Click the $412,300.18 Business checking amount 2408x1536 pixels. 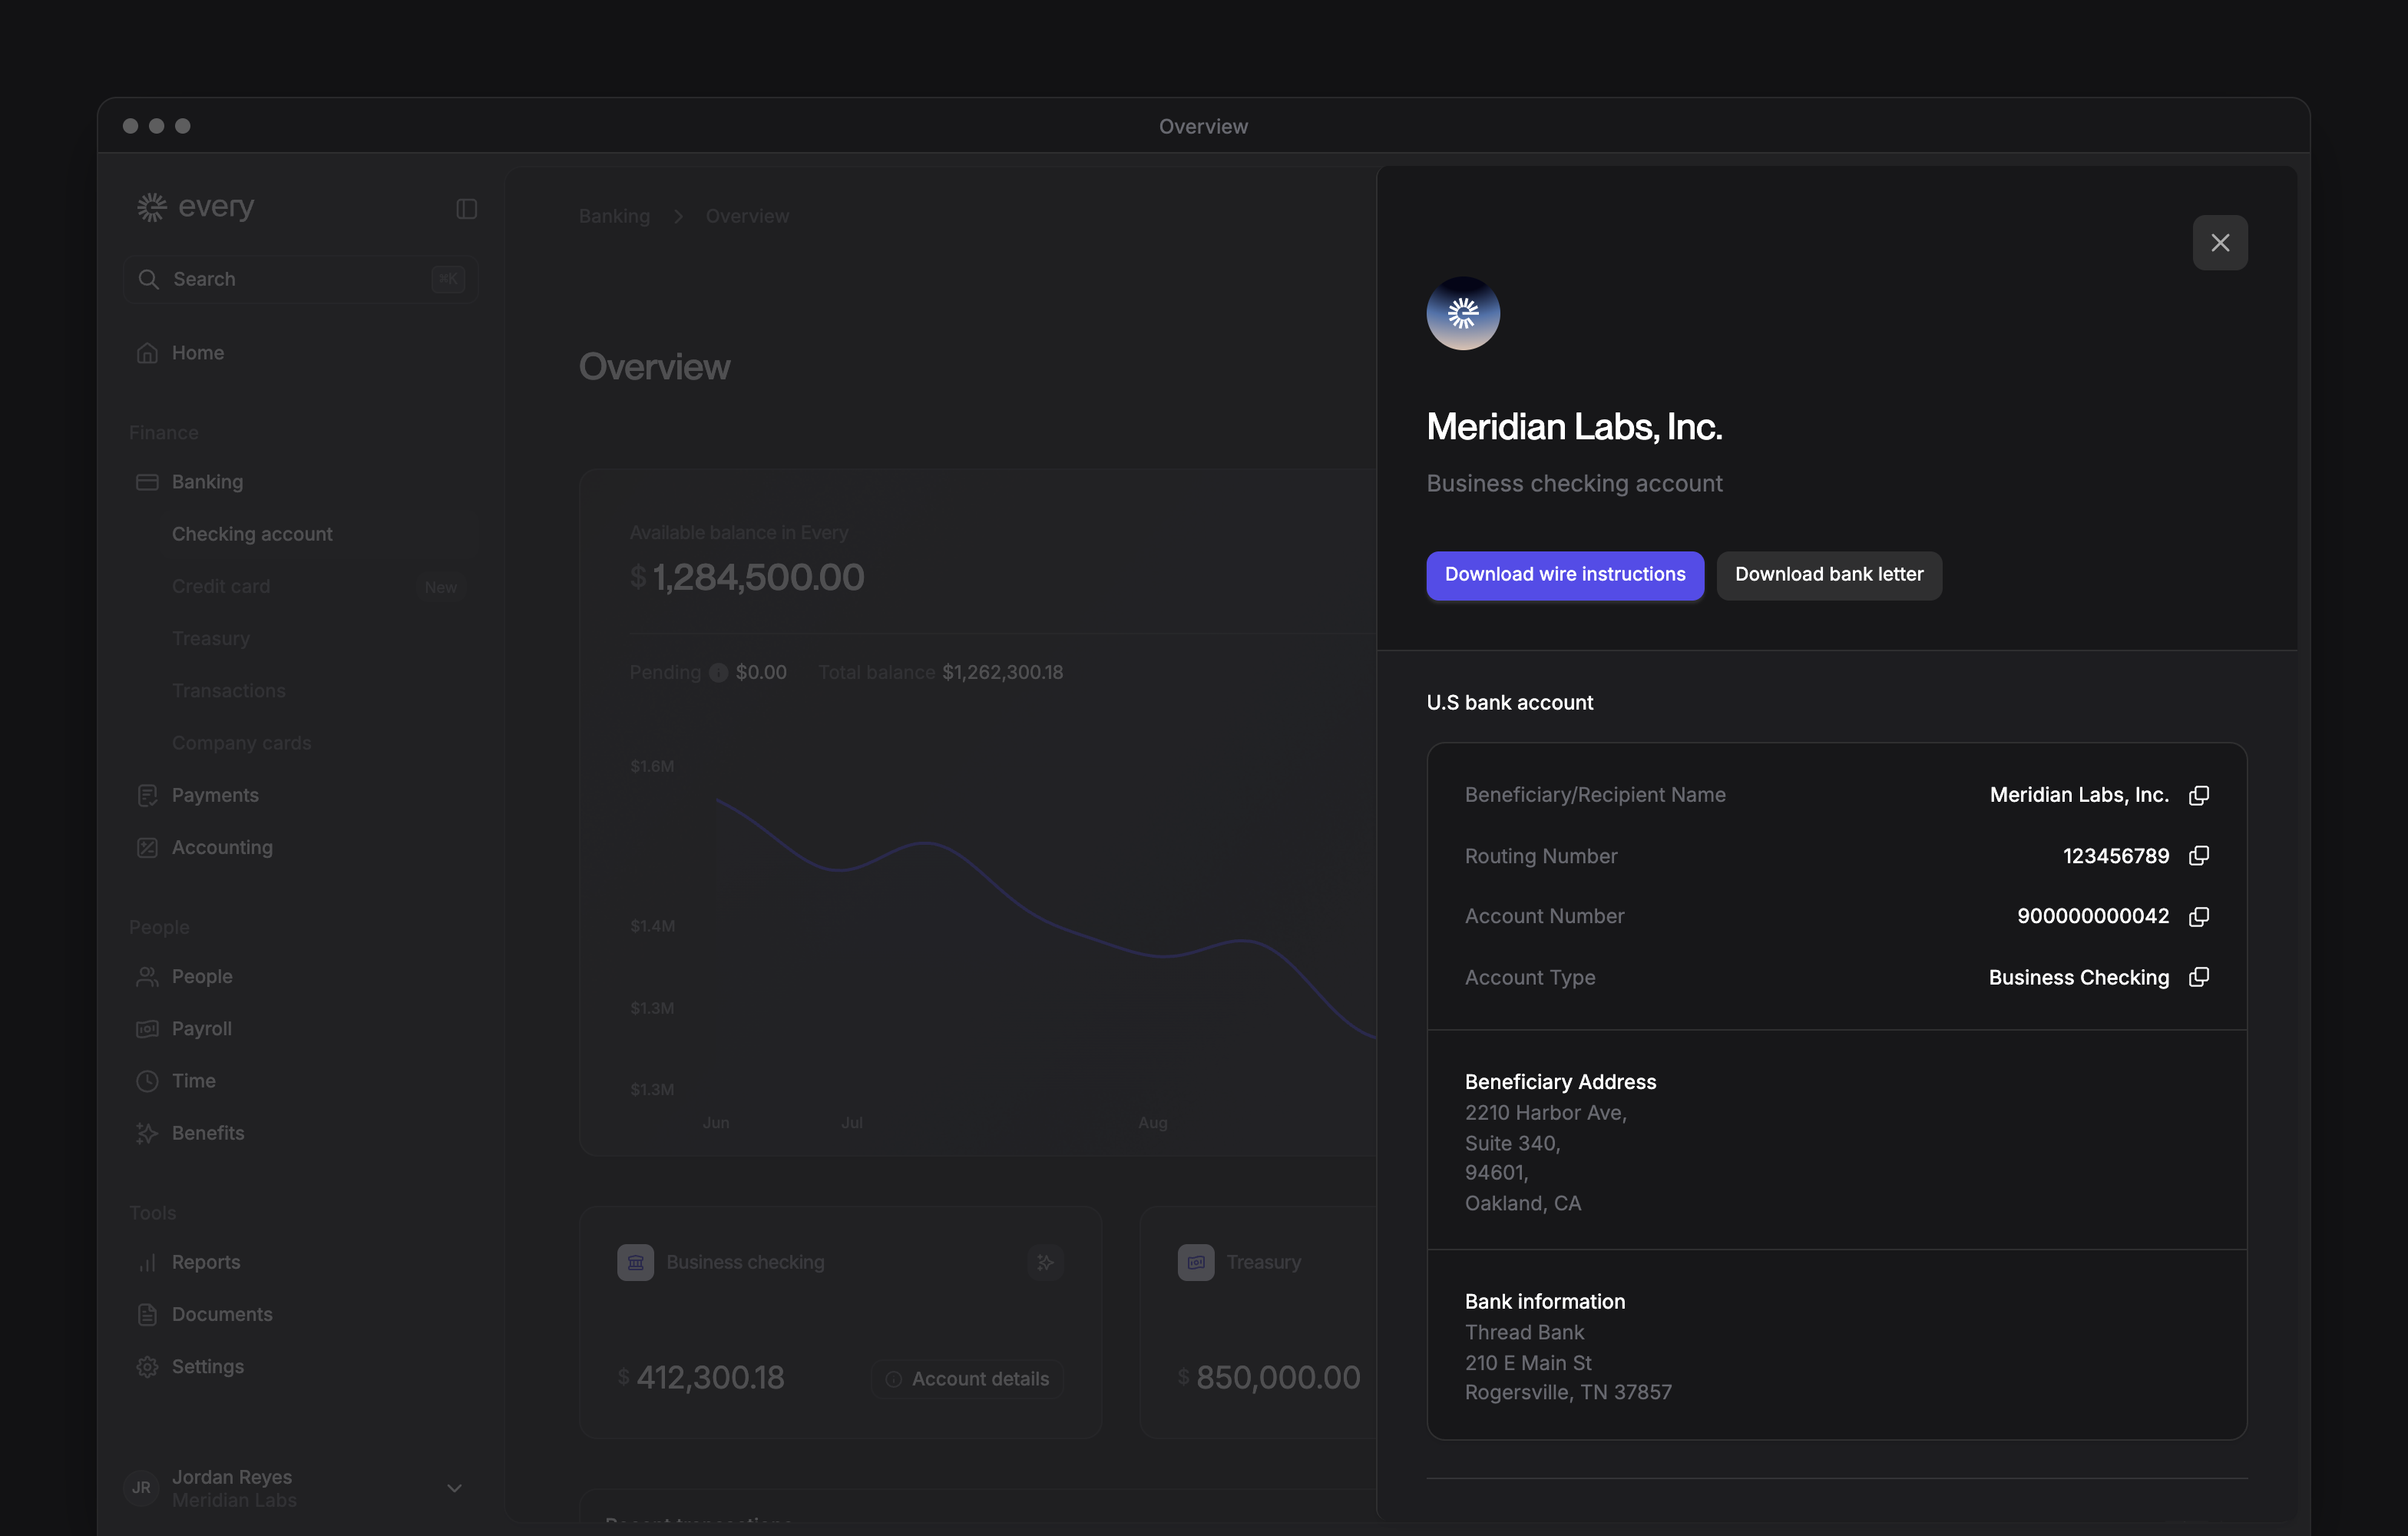pyautogui.click(x=700, y=1378)
